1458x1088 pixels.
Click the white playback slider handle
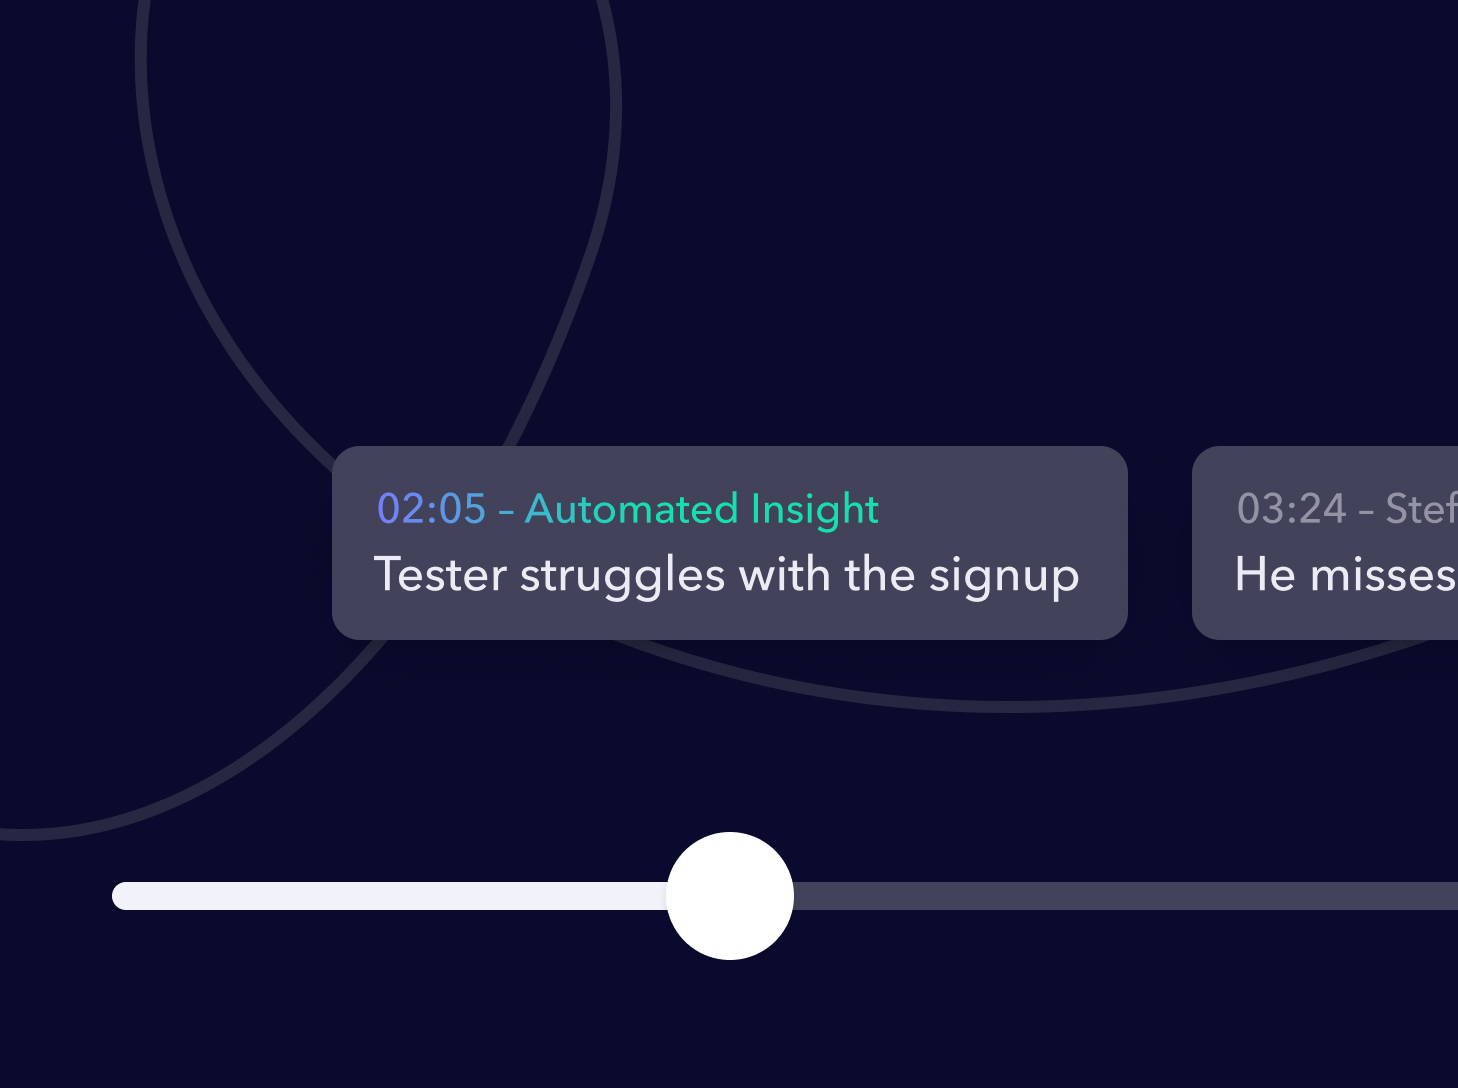[730, 896]
